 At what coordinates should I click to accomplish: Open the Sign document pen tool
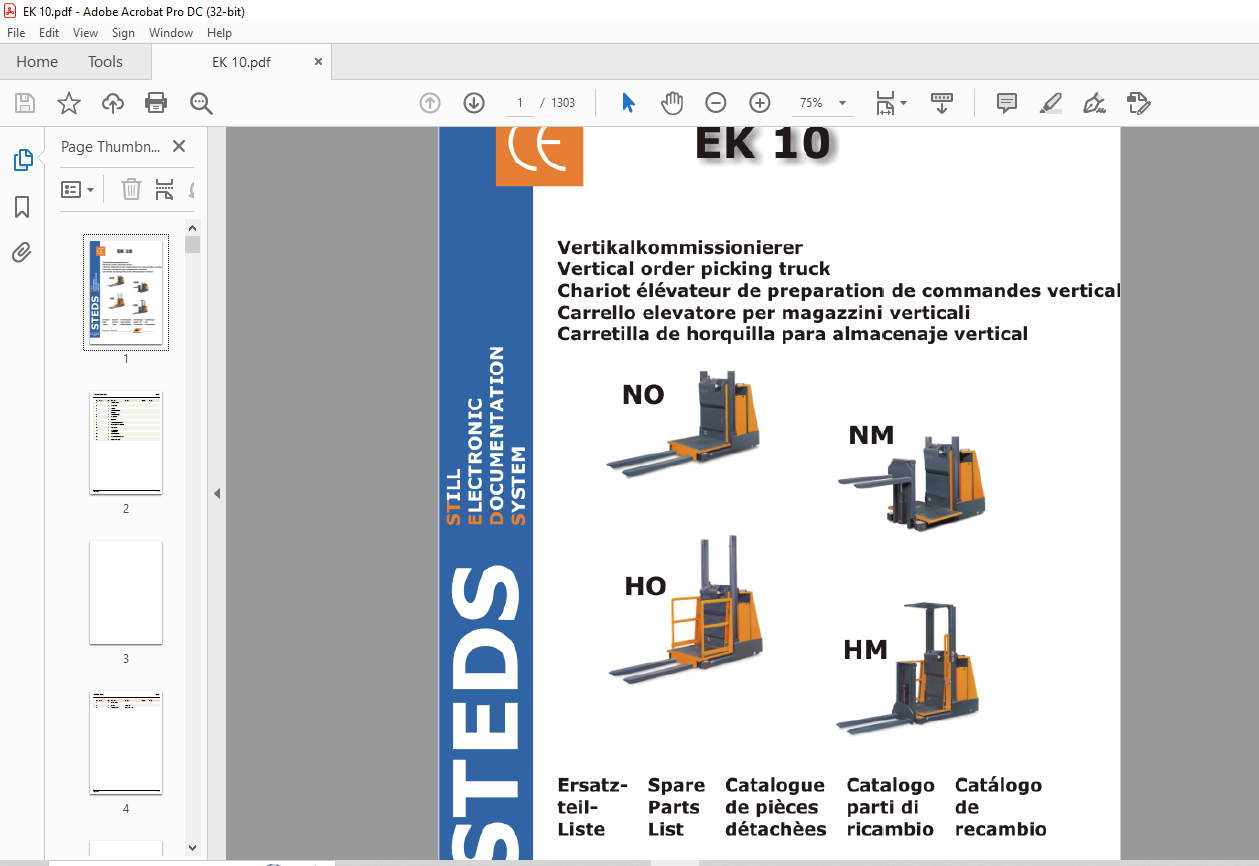click(1094, 103)
